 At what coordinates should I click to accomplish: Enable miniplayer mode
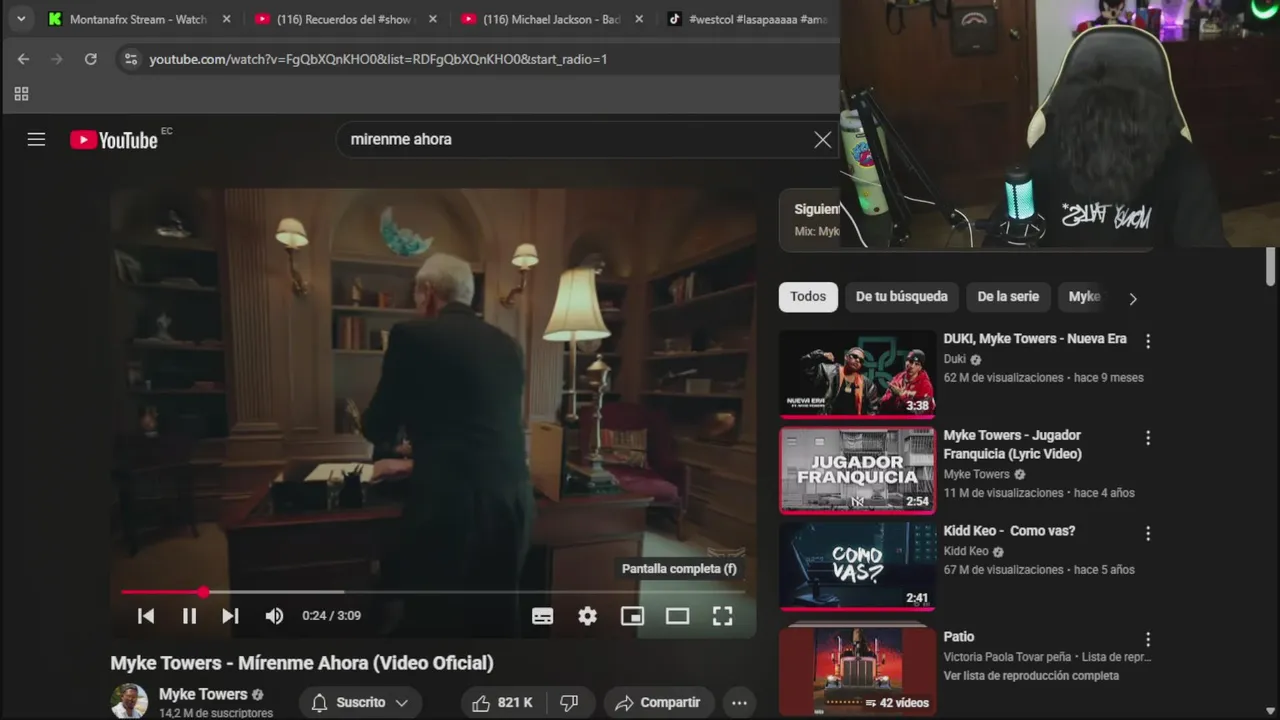632,616
